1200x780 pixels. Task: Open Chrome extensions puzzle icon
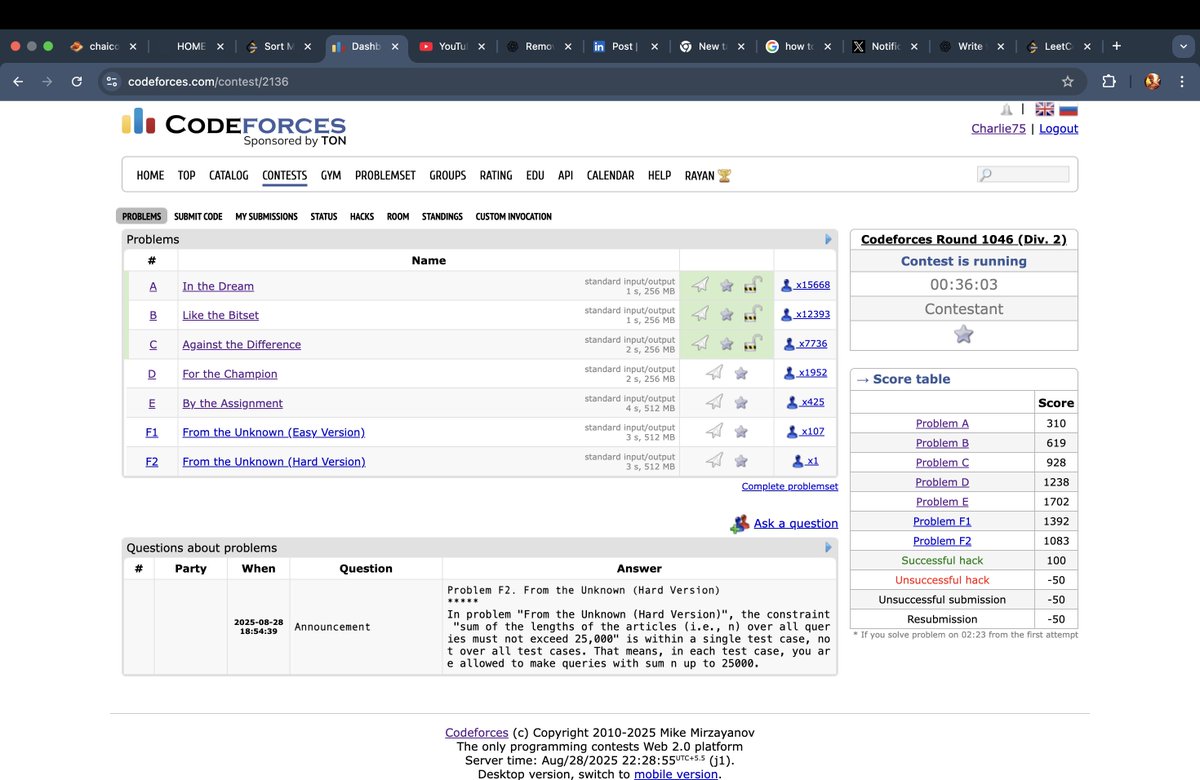click(x=1108, y=81)
